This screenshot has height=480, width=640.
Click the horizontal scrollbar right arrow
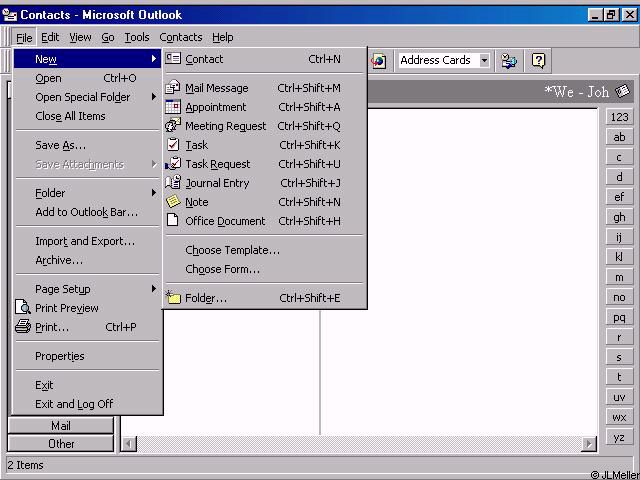click(x=589, y=444)
